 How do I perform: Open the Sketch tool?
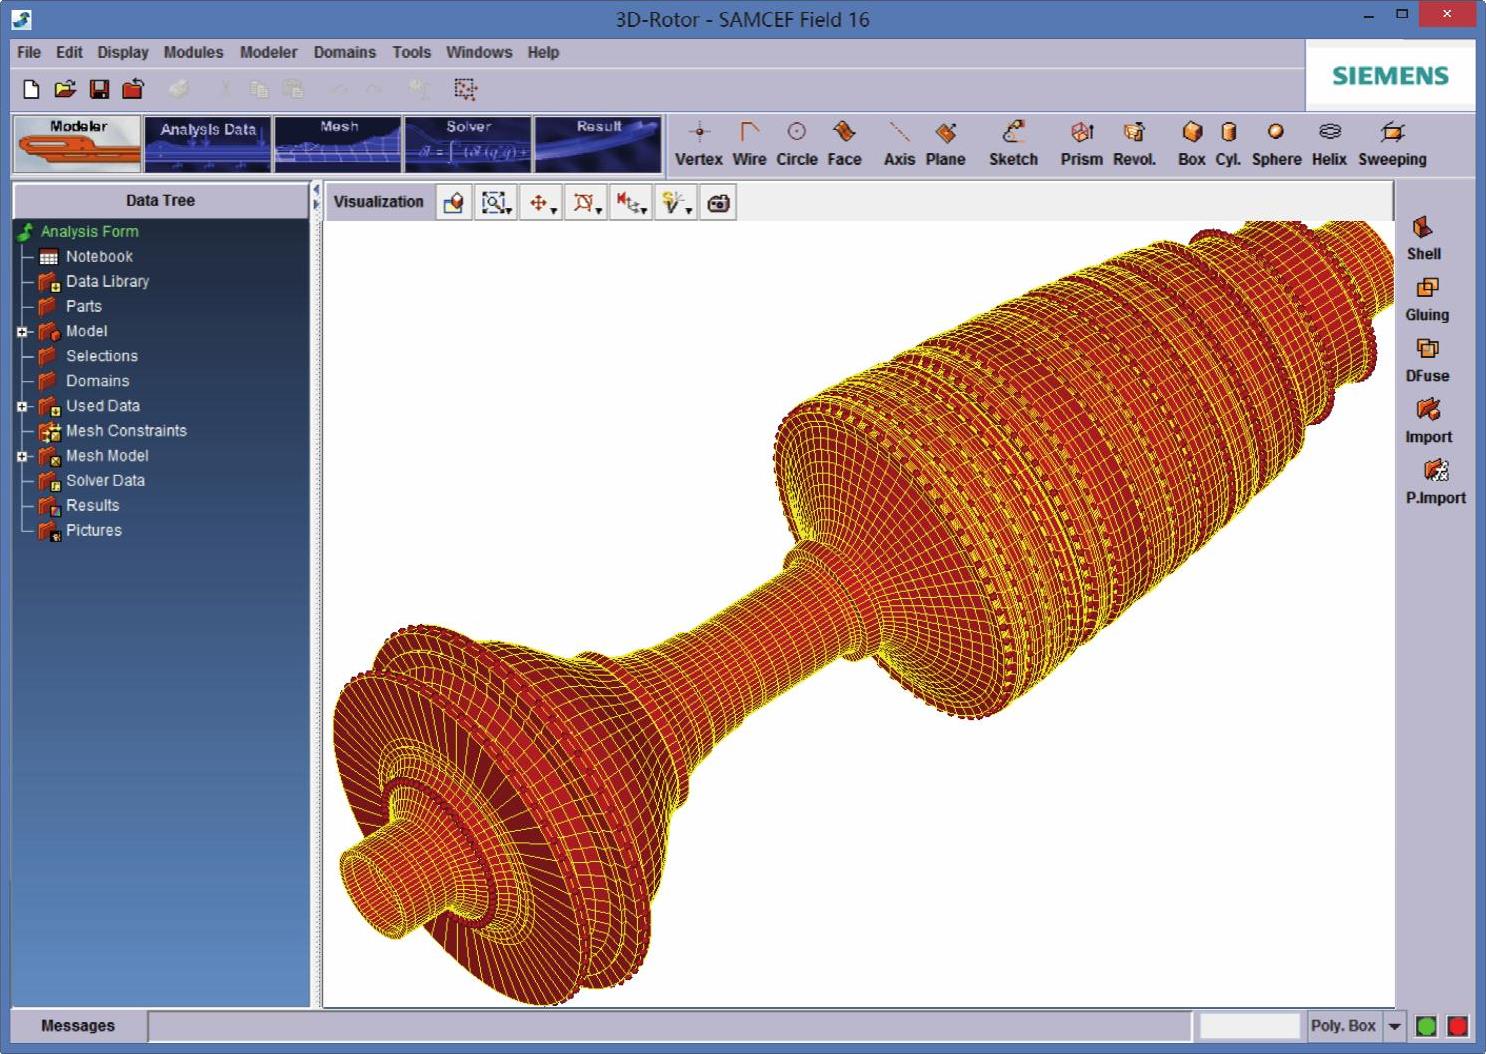click(1013, 143)
